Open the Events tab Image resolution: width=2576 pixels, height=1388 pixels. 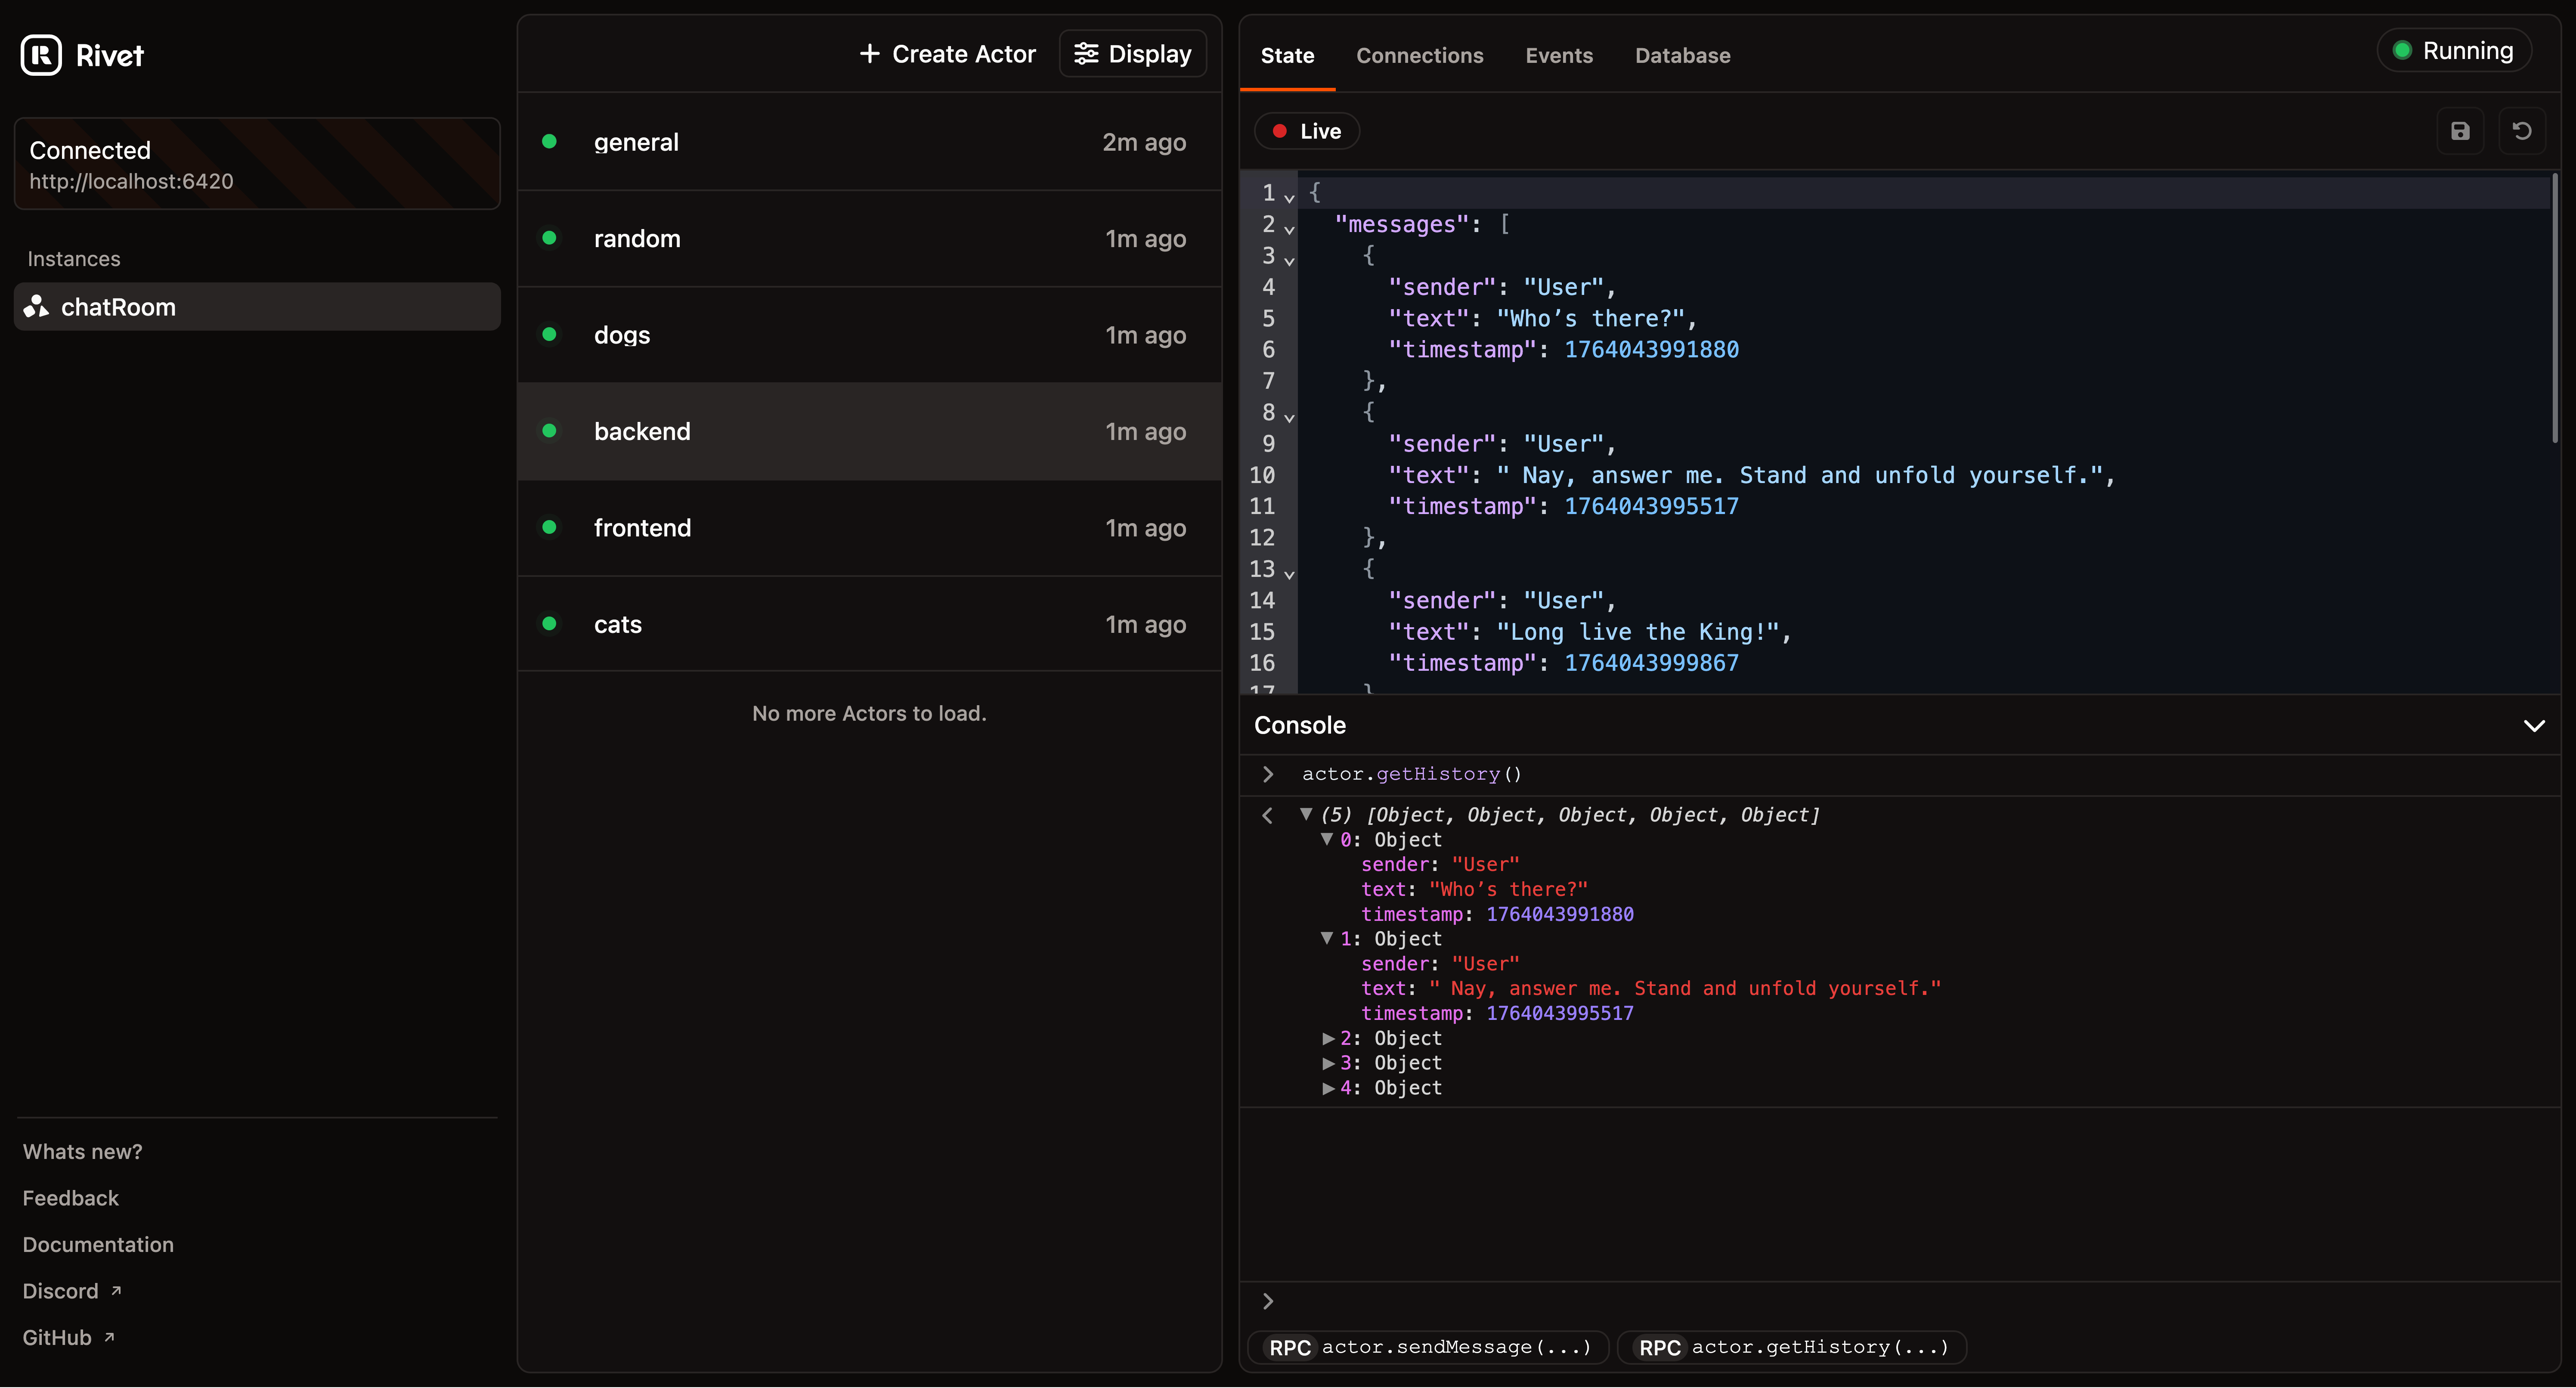[x=1558, y=55]
